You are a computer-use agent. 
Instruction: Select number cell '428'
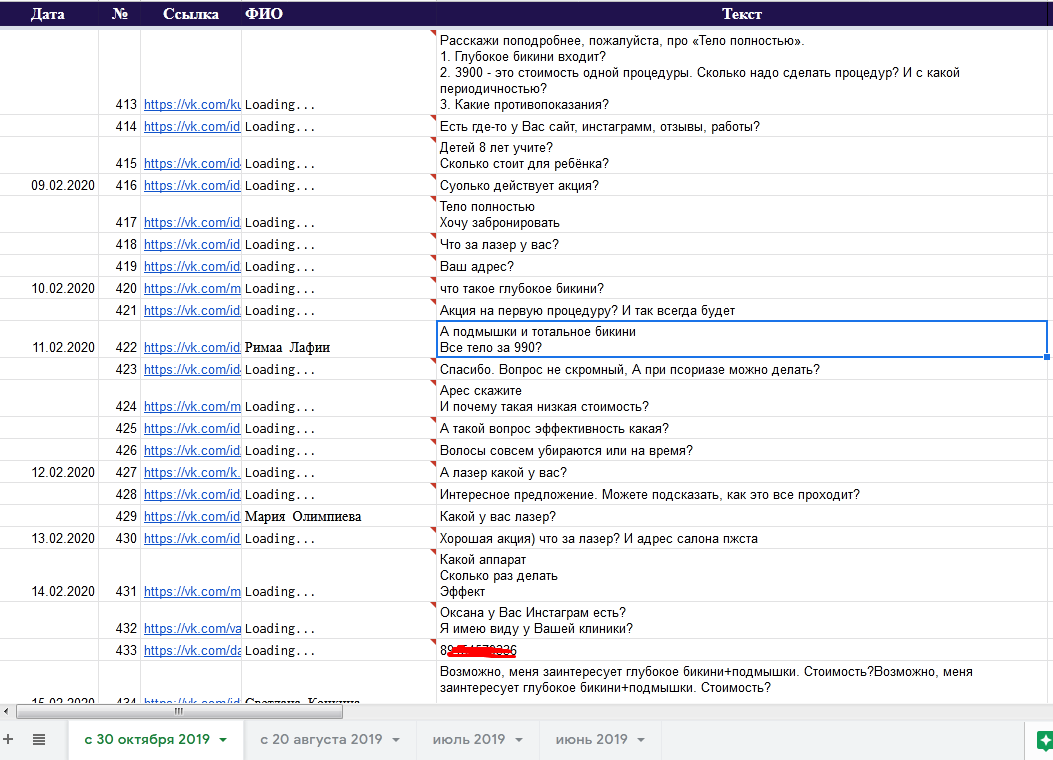pos(120,494)
